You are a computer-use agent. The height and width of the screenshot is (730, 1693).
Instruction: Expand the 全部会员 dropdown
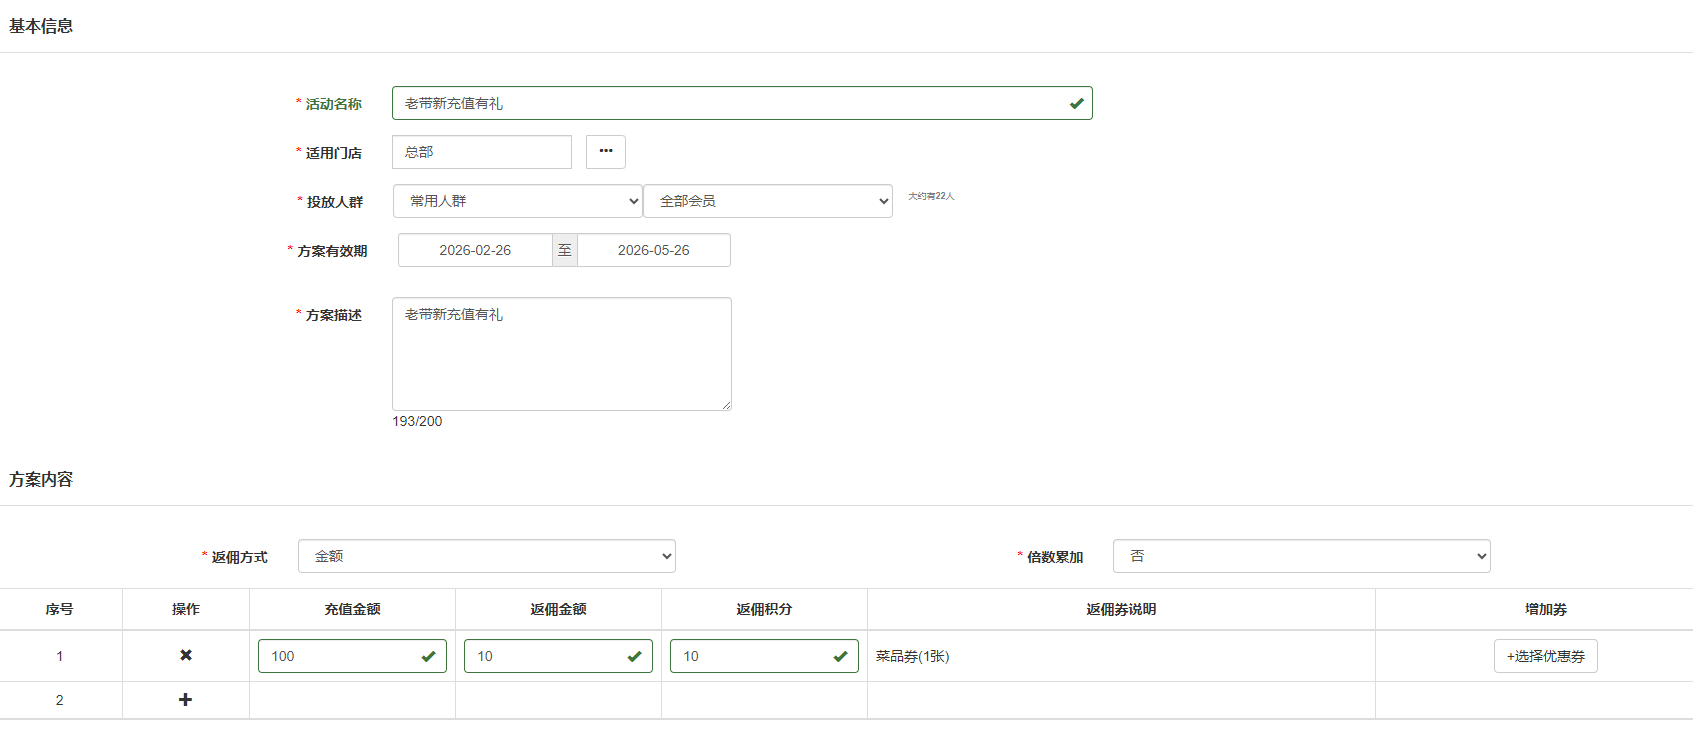click(767, 201)
